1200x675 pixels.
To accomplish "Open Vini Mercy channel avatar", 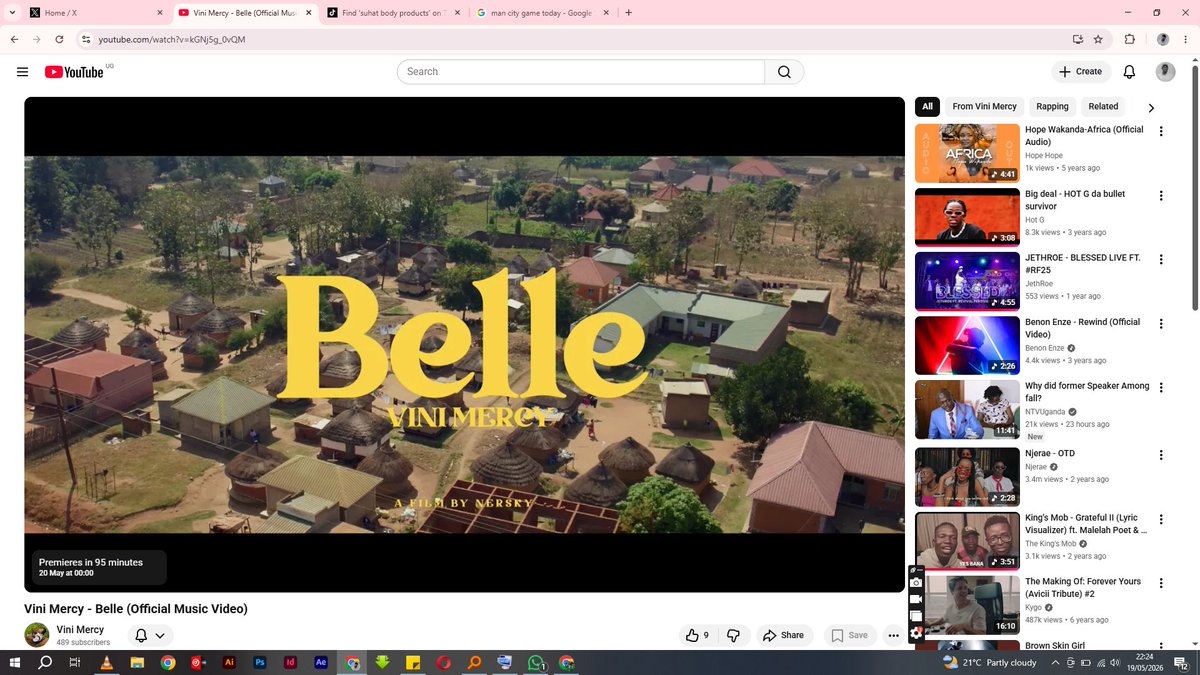I will [x=37, y=635].
